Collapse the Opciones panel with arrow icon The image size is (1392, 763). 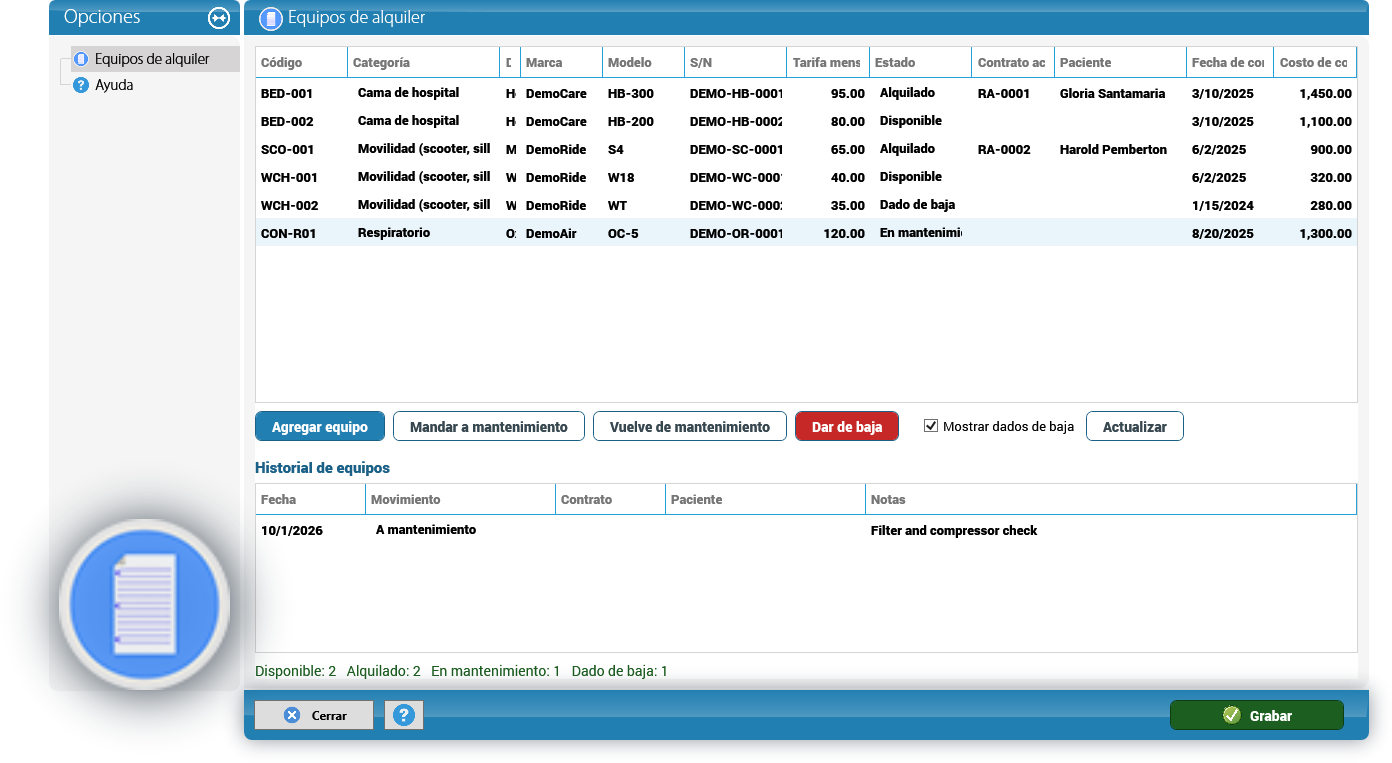click(219, 18)
